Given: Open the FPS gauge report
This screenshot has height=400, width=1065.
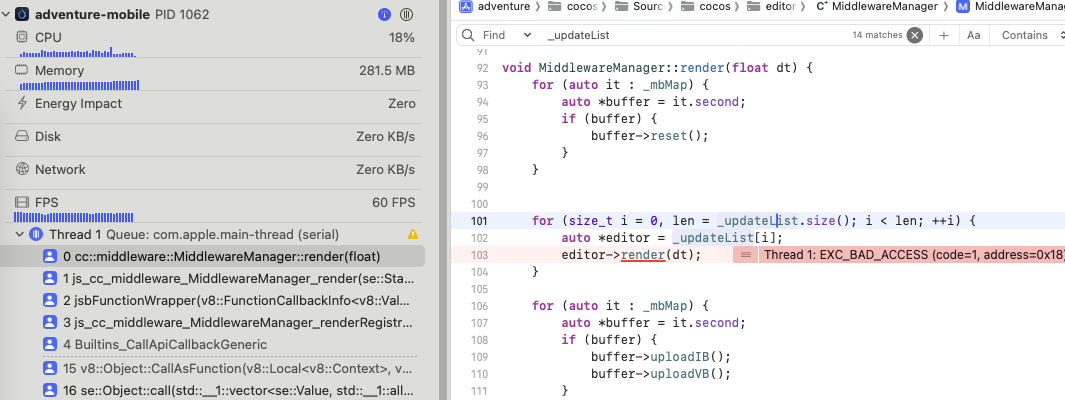Looking at the screenshot, I should coord(215,208).
